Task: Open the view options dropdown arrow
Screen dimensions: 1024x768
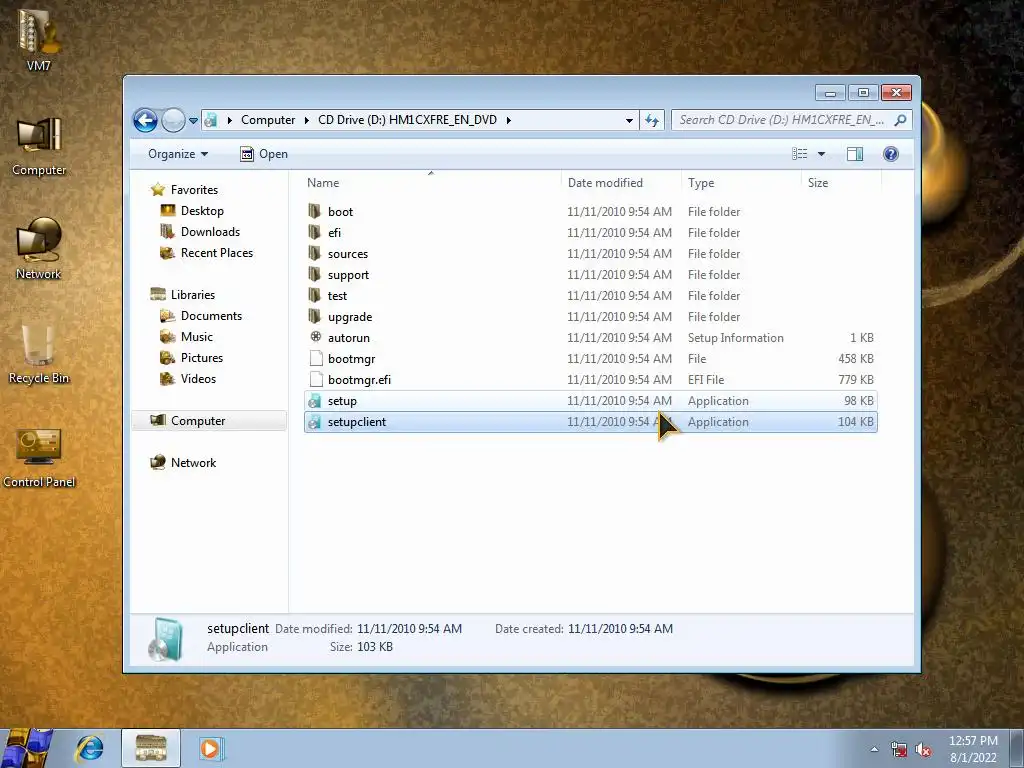Action: tap(822, 154)
